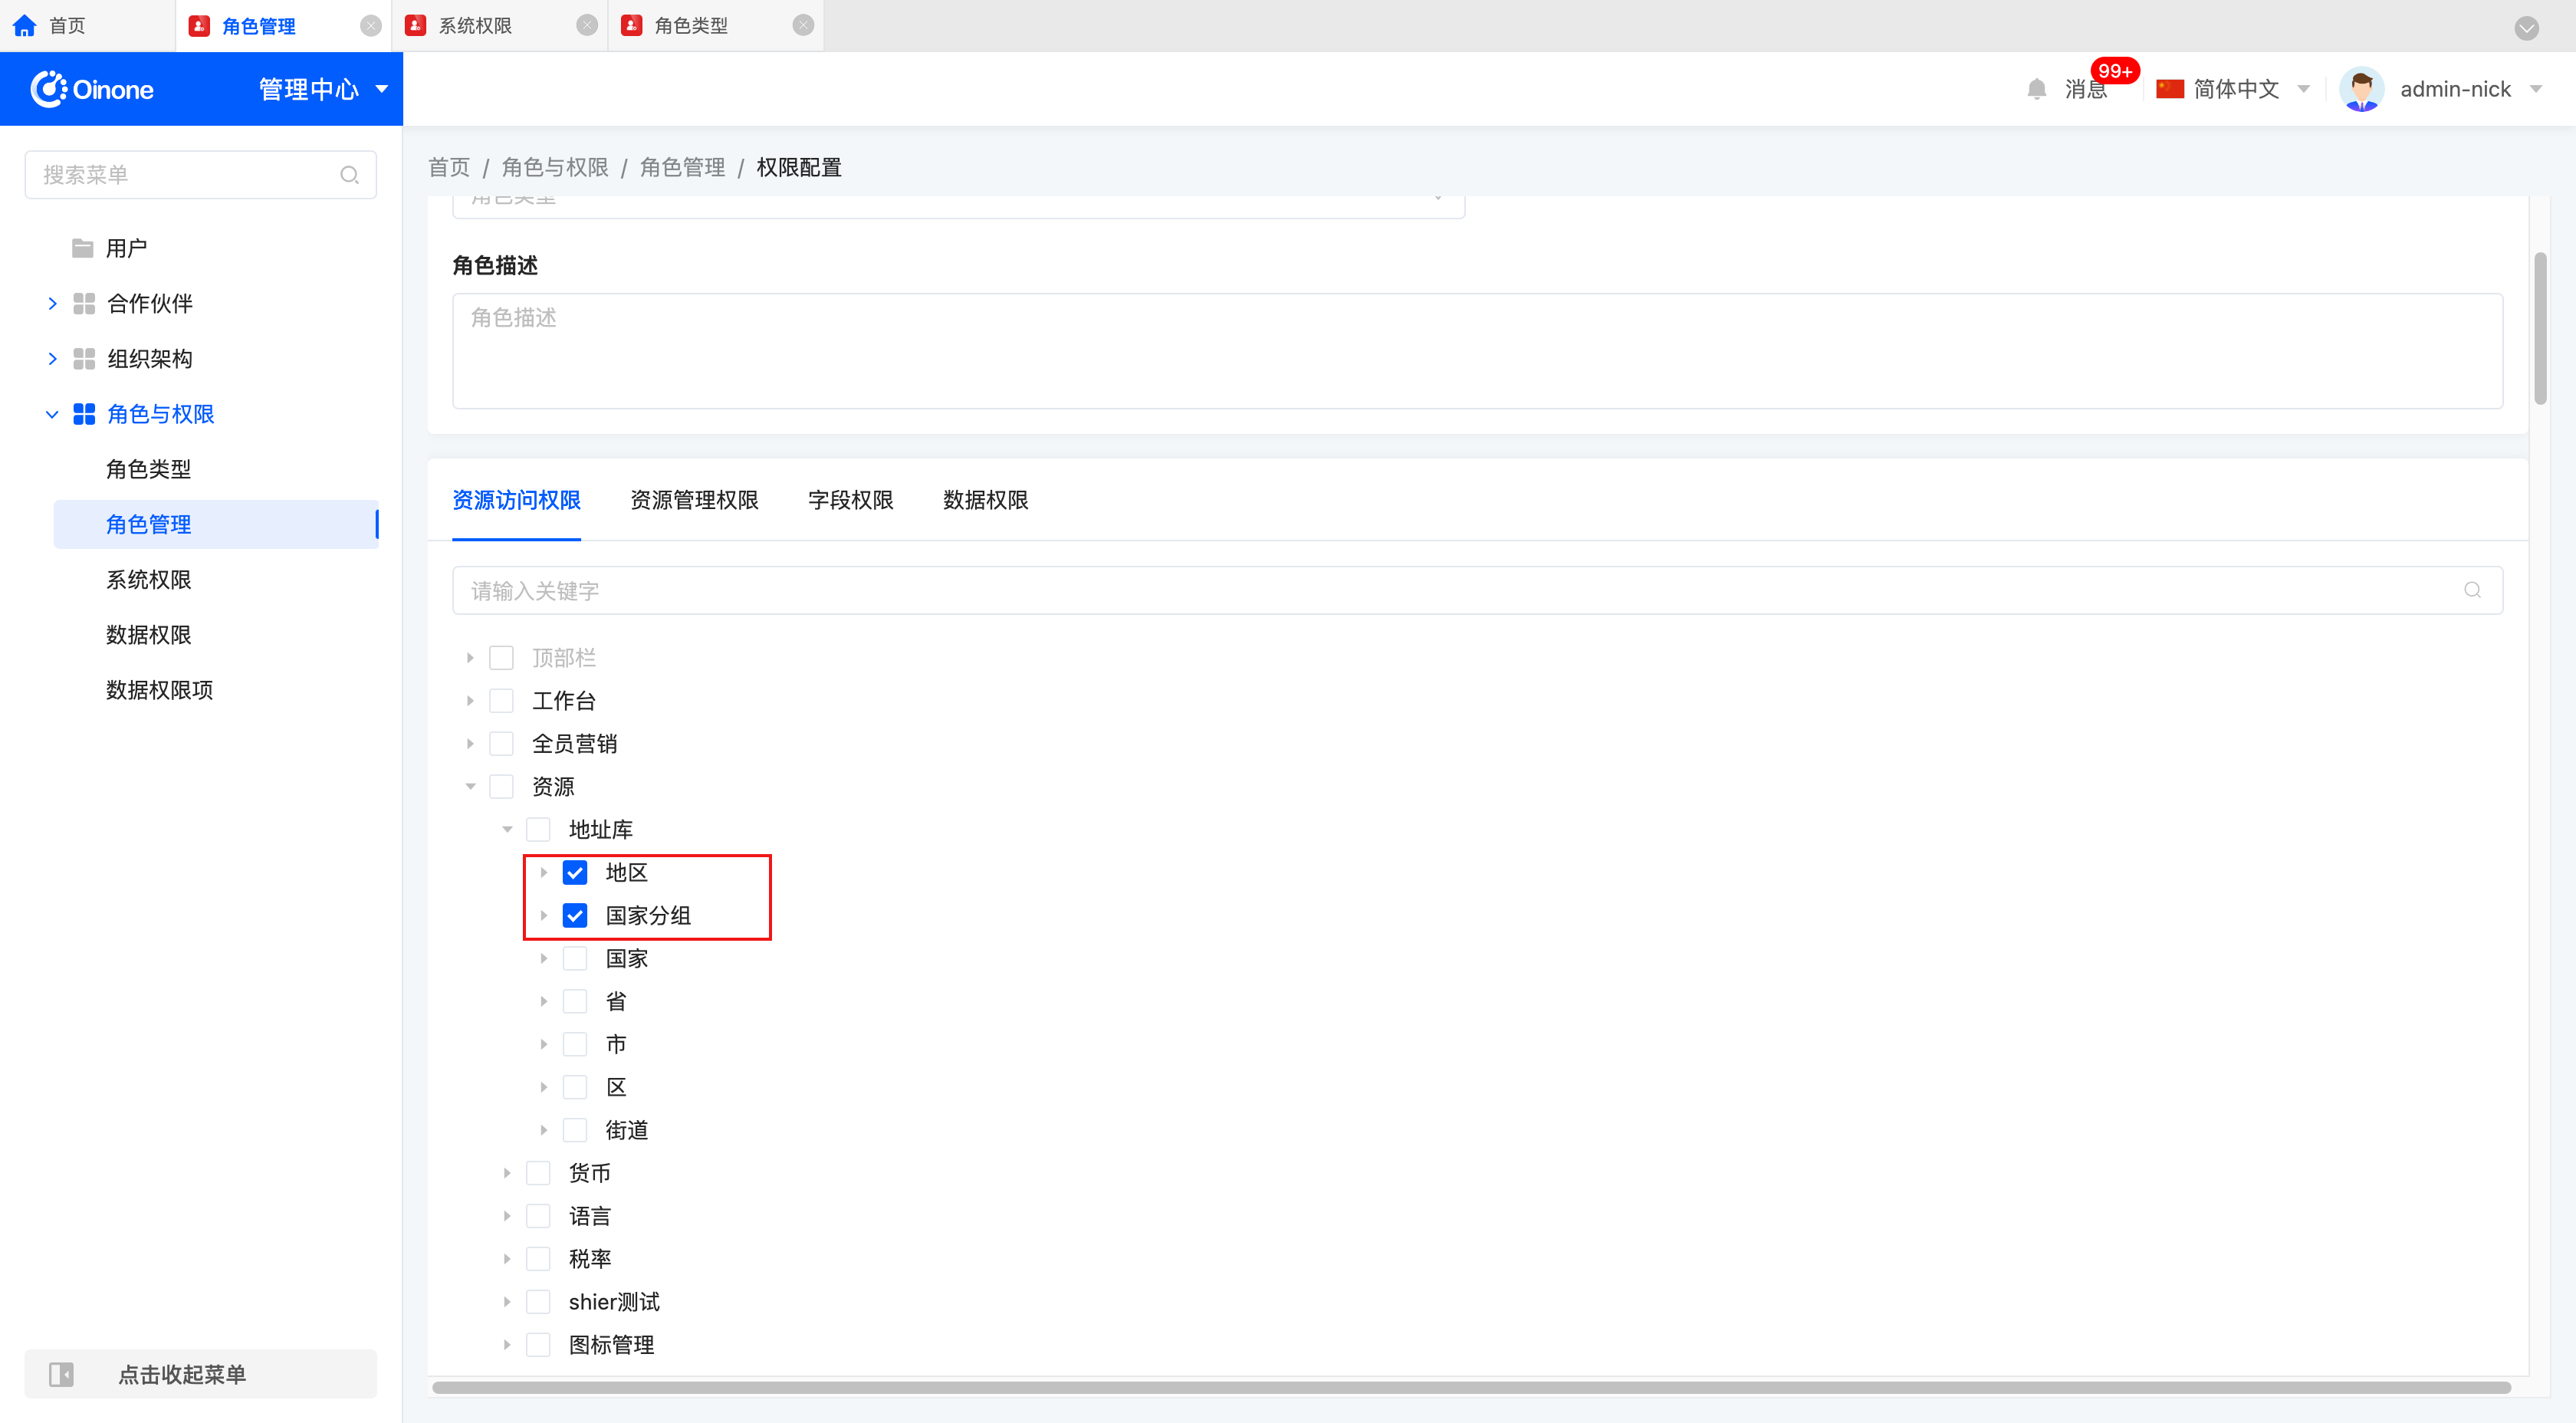
Task: Click the notification bell icon
Action: point(2036,89)
